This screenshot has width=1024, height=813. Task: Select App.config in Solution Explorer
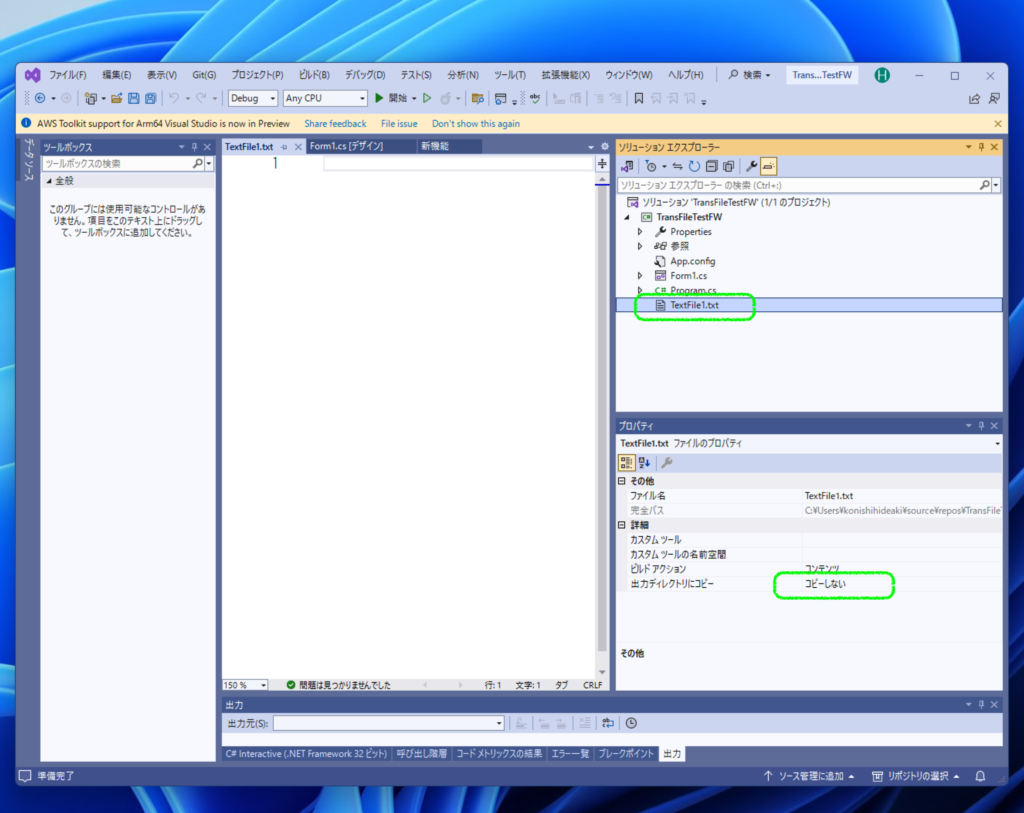point(692,261)
